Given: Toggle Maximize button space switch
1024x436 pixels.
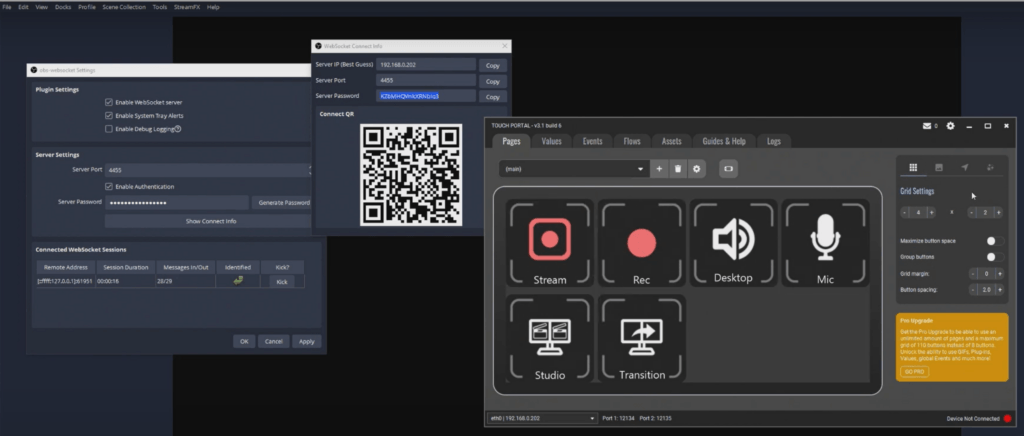Looking at the screenshot, I should pos(995,241).
